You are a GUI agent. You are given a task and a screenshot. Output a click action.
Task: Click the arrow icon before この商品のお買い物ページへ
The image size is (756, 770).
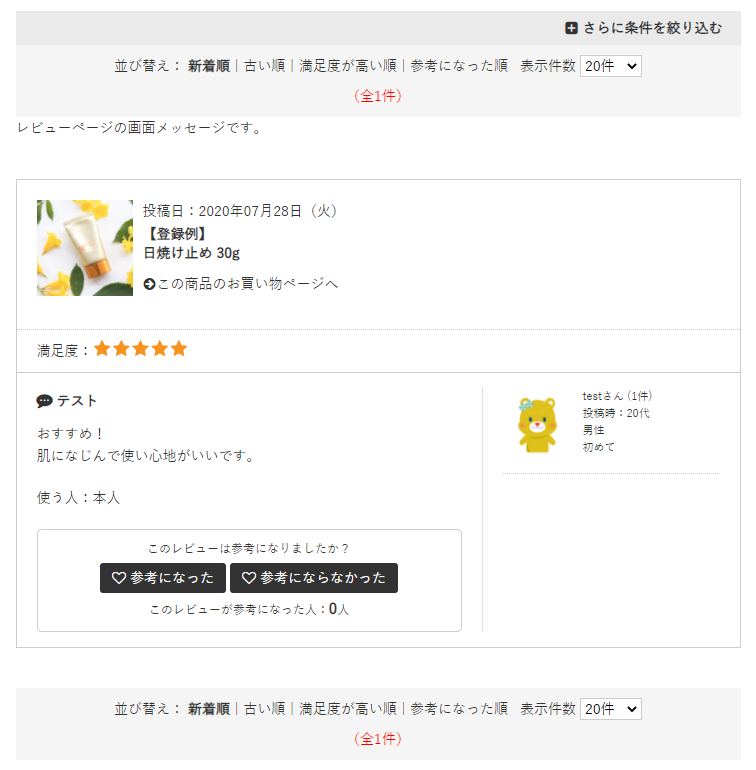(150, 284)
